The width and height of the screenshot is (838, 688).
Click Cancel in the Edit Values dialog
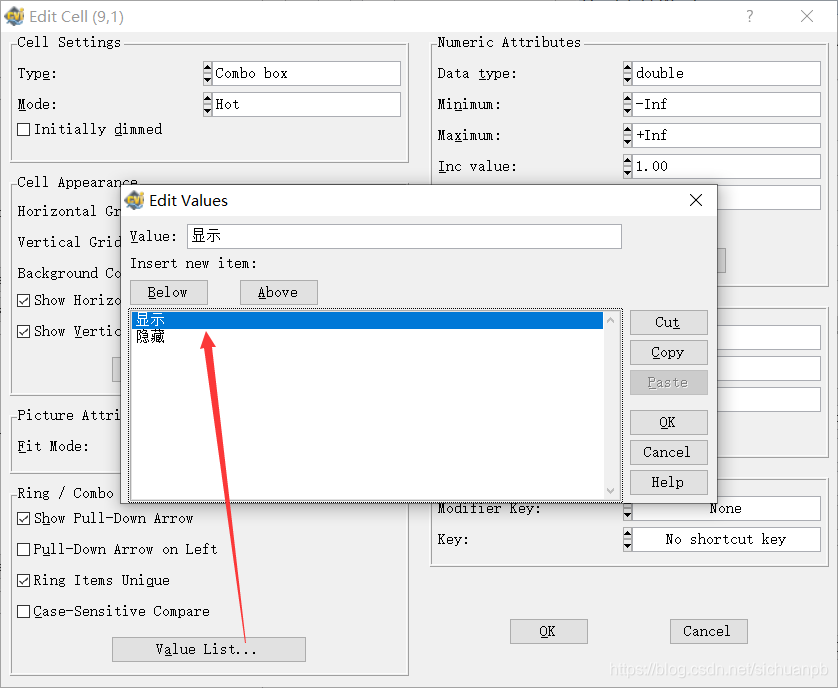669,452
